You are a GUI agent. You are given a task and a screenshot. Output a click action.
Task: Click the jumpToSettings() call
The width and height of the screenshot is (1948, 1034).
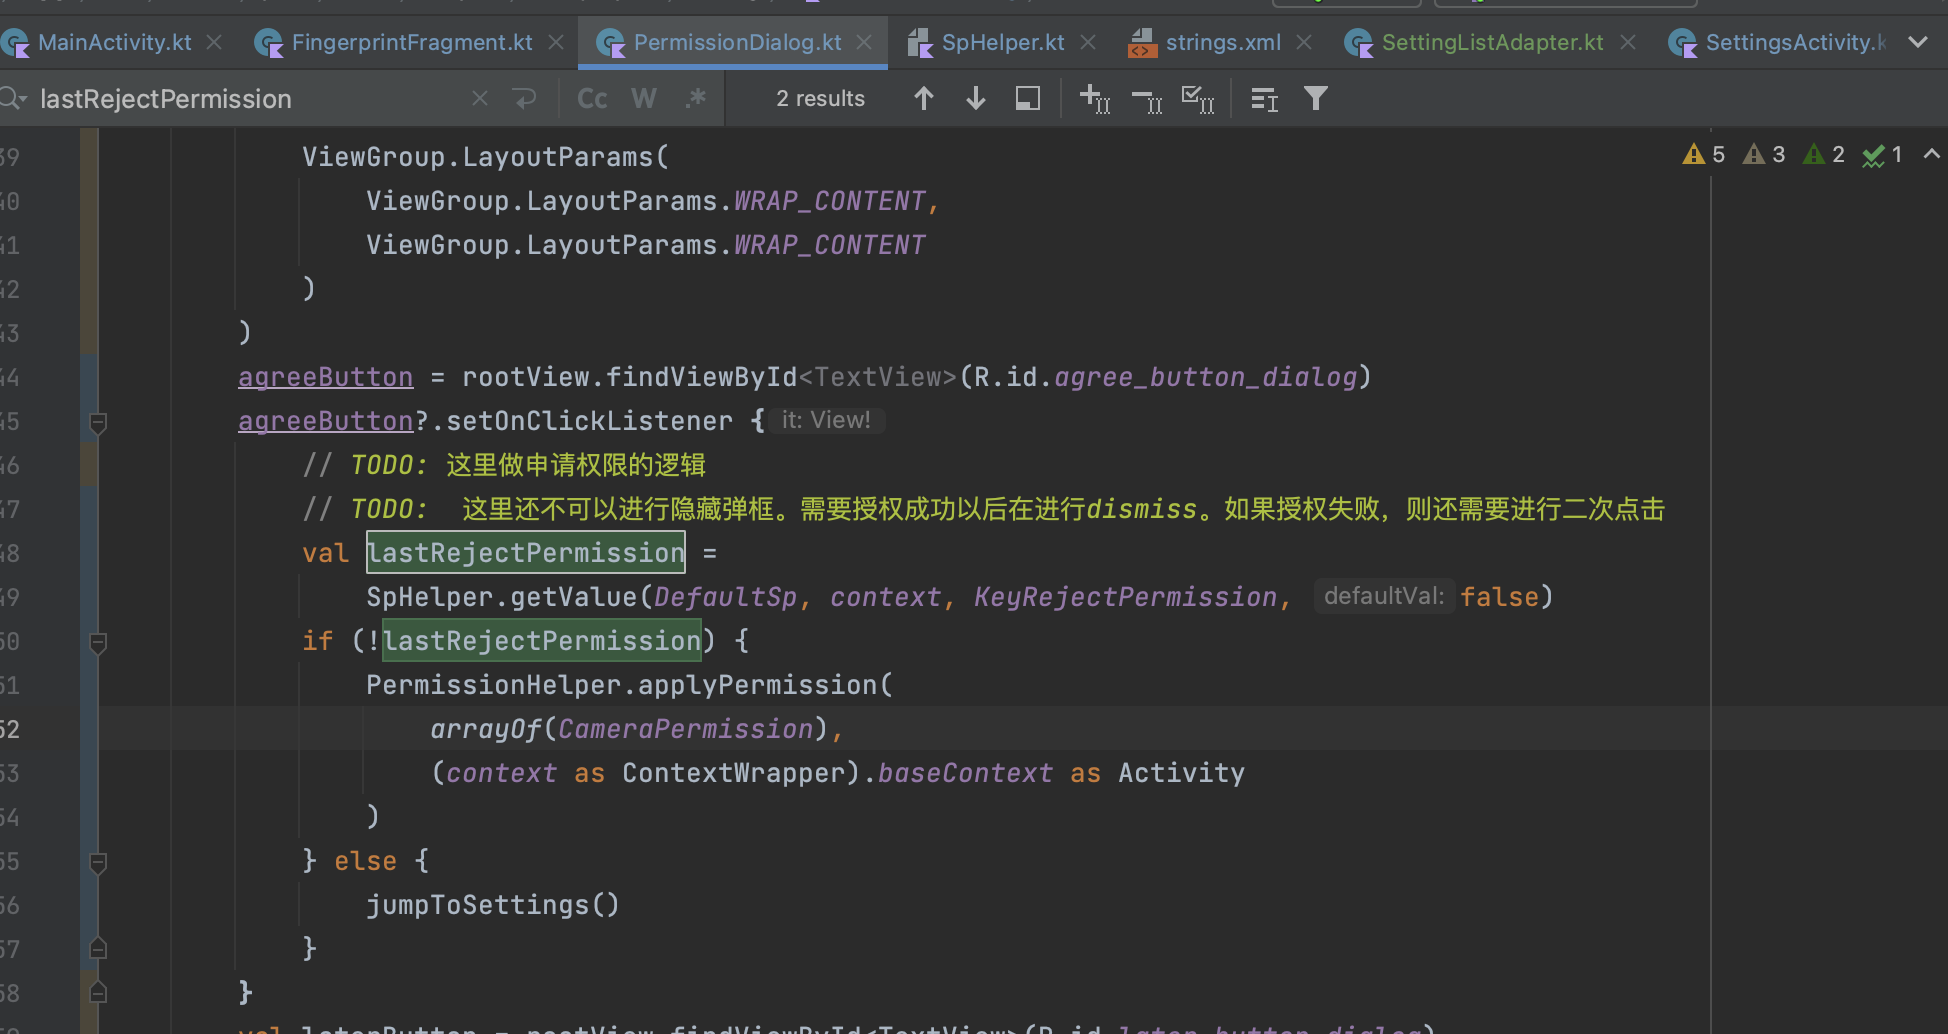(493, 905)
